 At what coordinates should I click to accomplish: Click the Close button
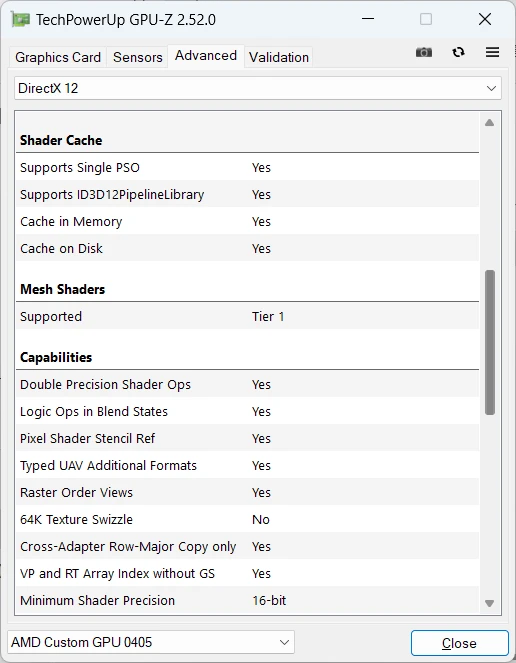(459, 643)
